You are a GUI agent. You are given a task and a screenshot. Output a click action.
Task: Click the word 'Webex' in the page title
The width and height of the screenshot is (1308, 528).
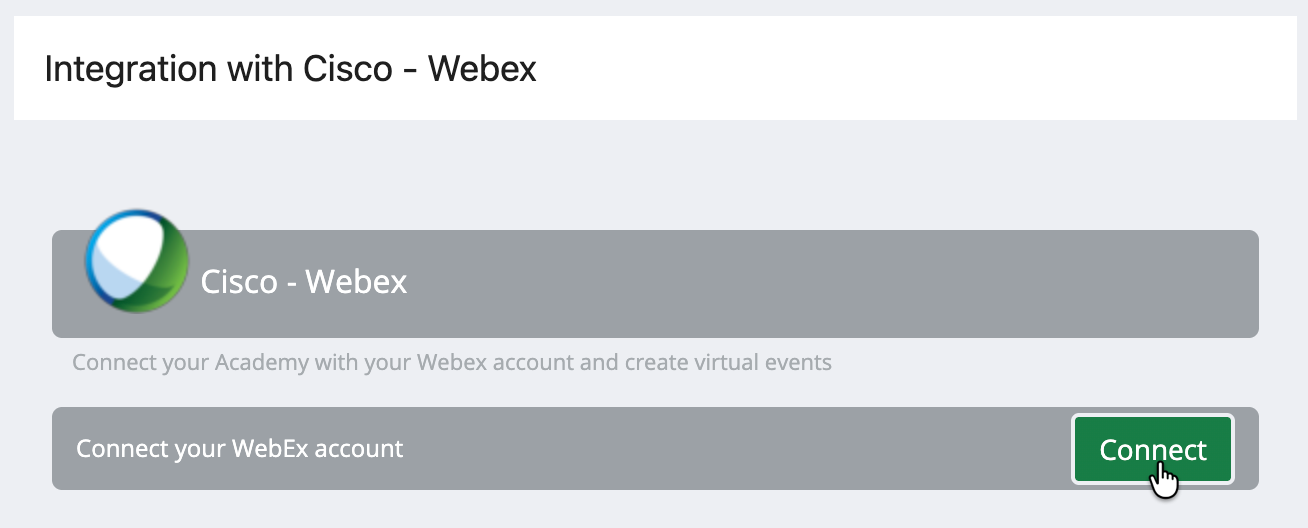(482, 69)
